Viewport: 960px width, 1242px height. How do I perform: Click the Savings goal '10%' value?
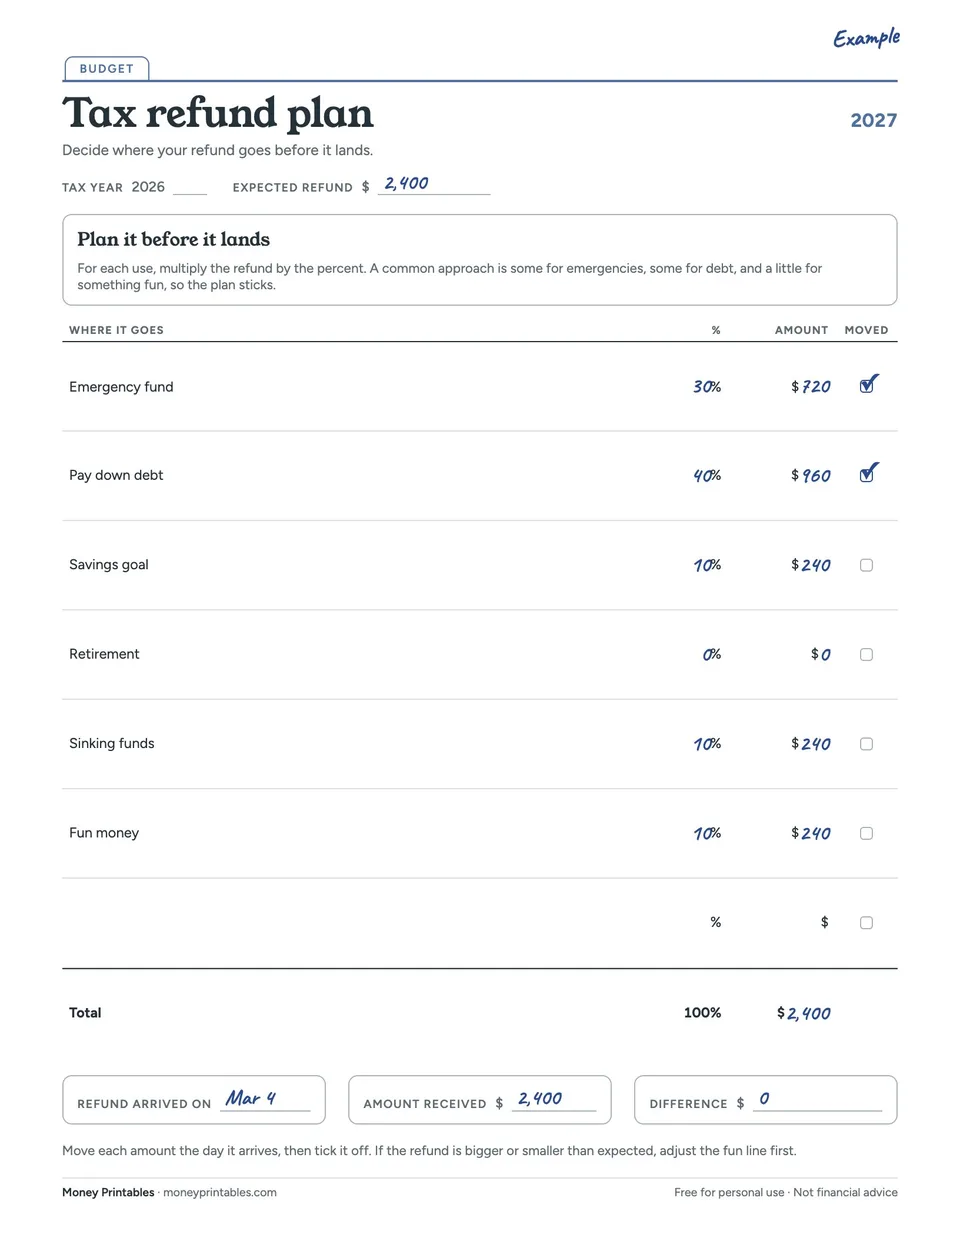tap(707, 566)
